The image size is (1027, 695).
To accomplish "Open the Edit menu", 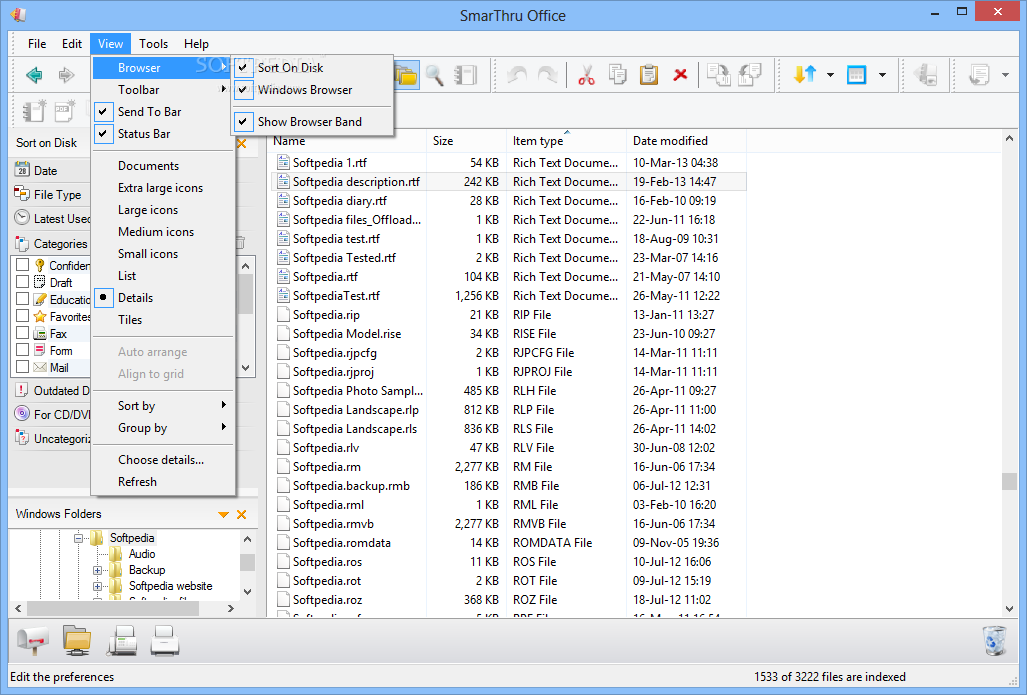I will 71,44.
